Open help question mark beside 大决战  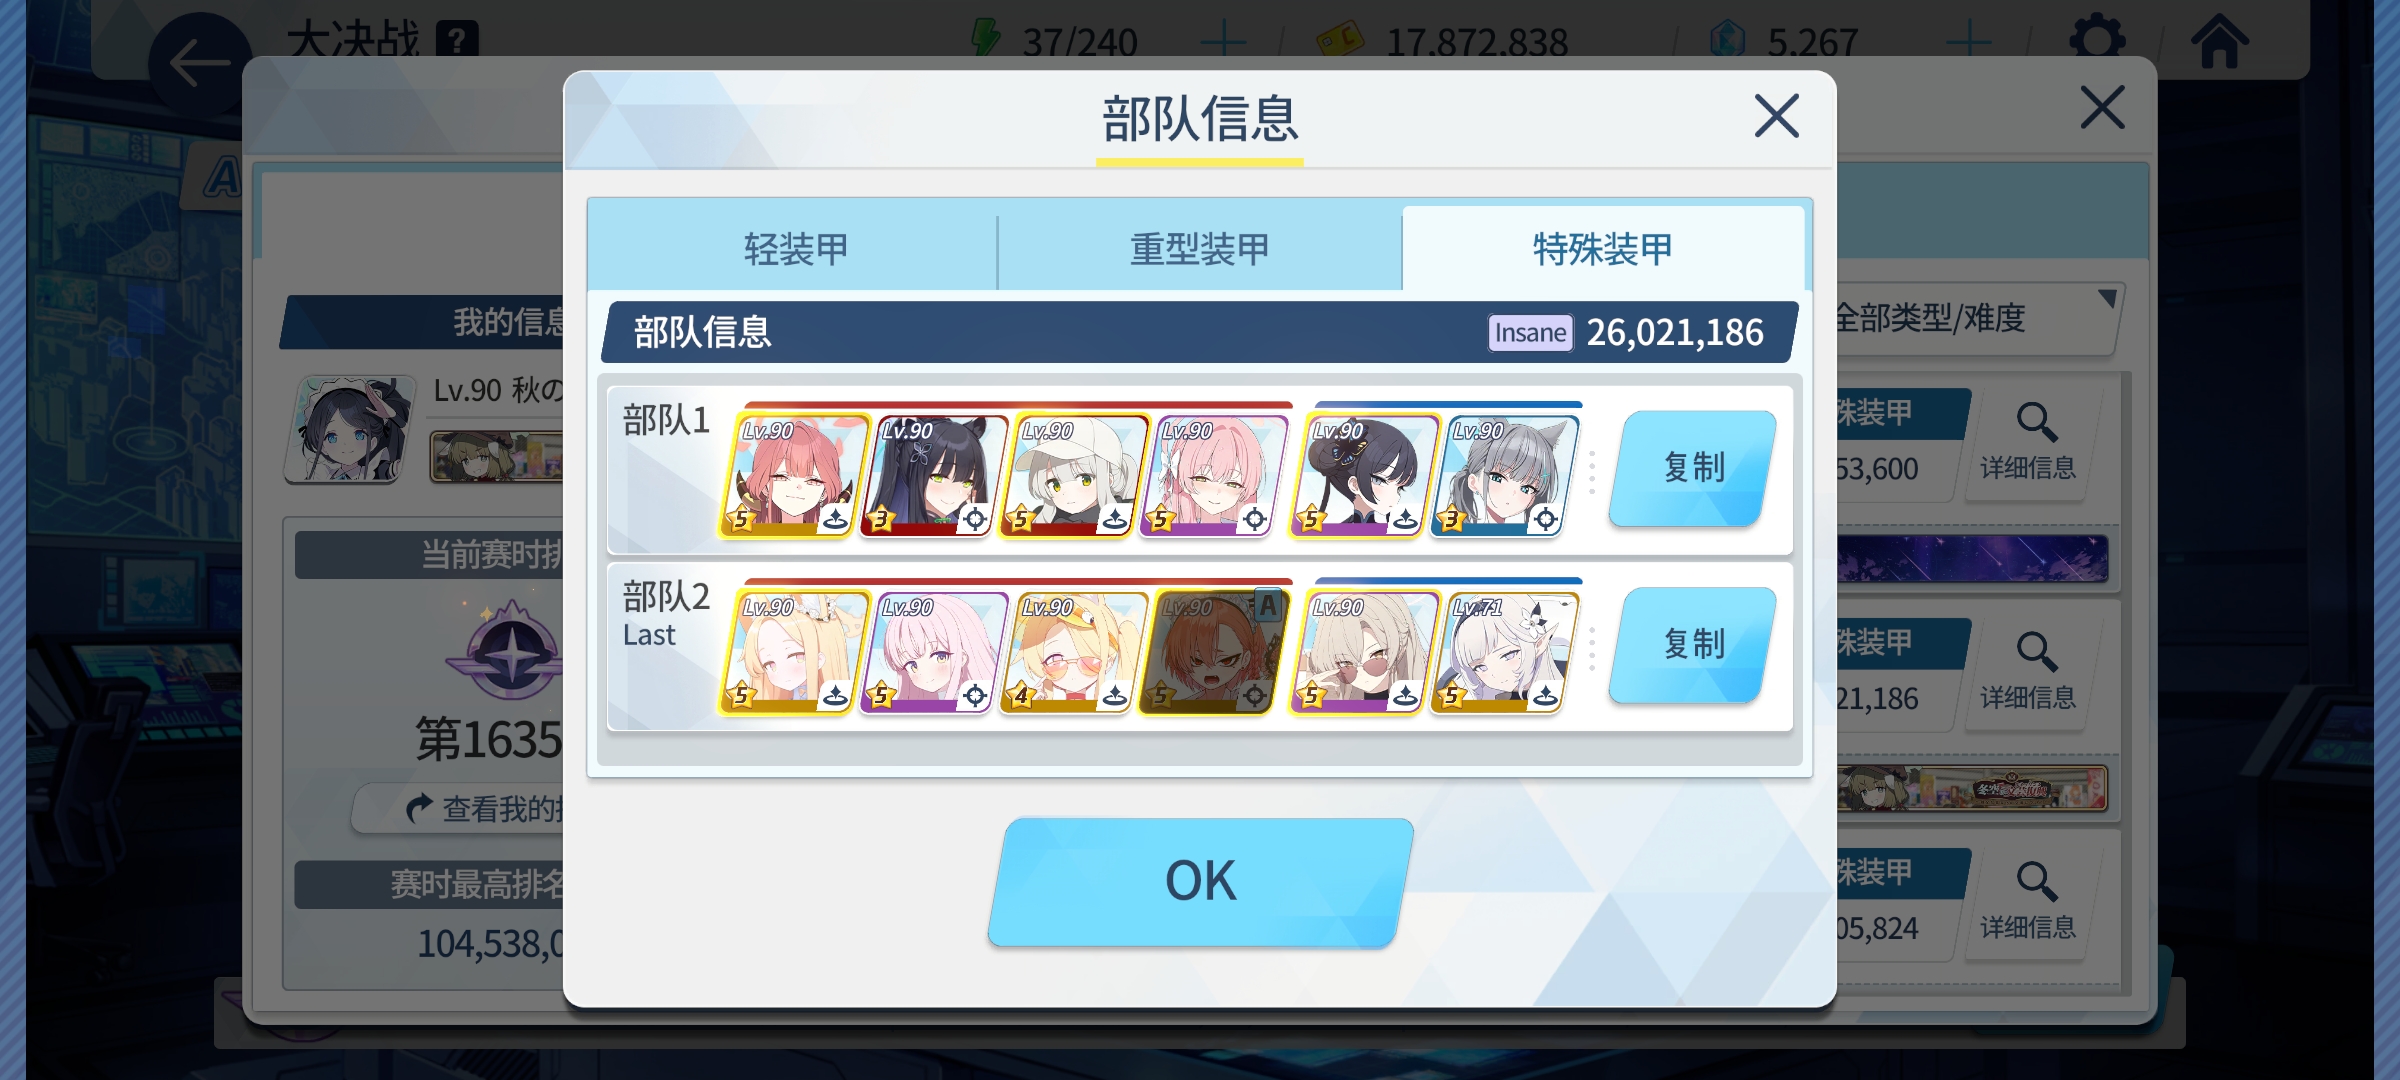[457, 41]
